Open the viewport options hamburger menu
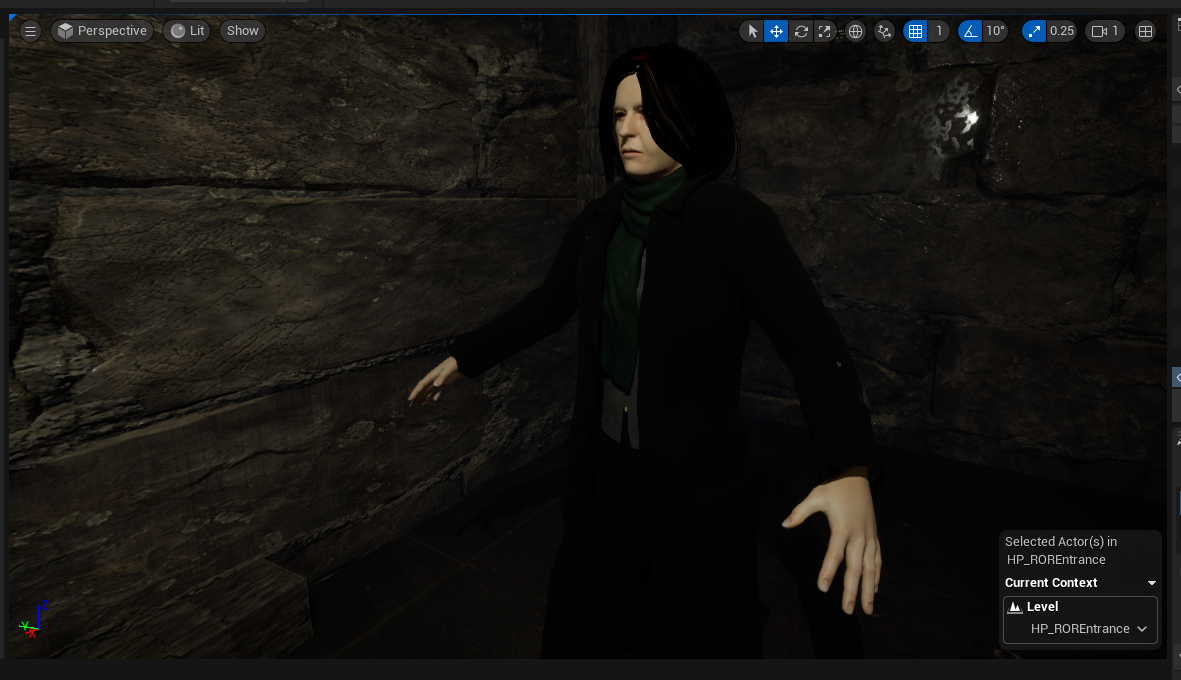This screenshot has height=680, width=1181. point(30,31)
